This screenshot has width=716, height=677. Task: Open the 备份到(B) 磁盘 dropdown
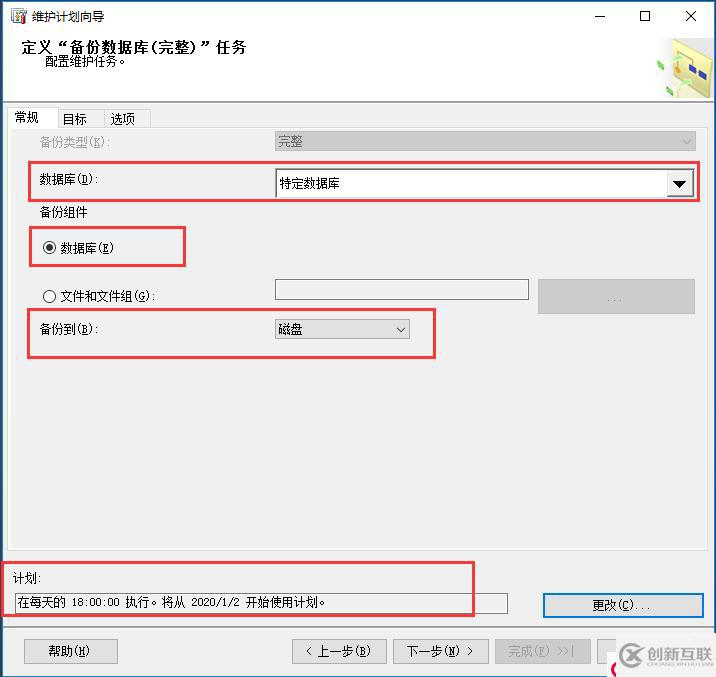(x=342, y=329)
